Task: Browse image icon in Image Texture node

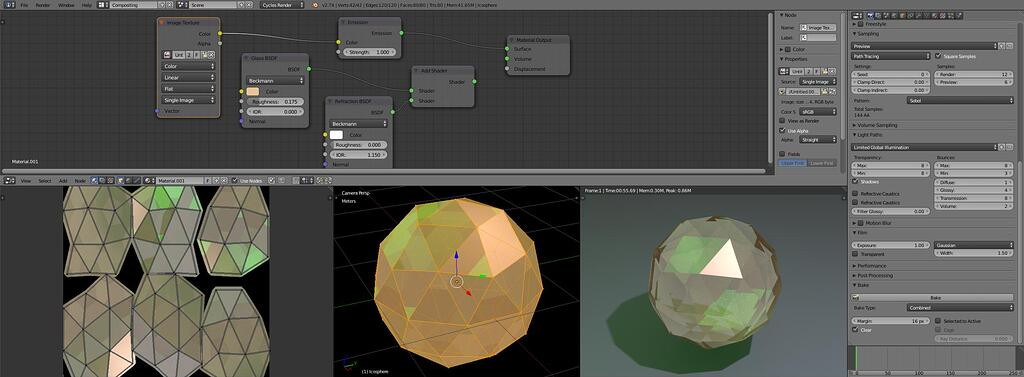Action: click(x=167, y=55)
